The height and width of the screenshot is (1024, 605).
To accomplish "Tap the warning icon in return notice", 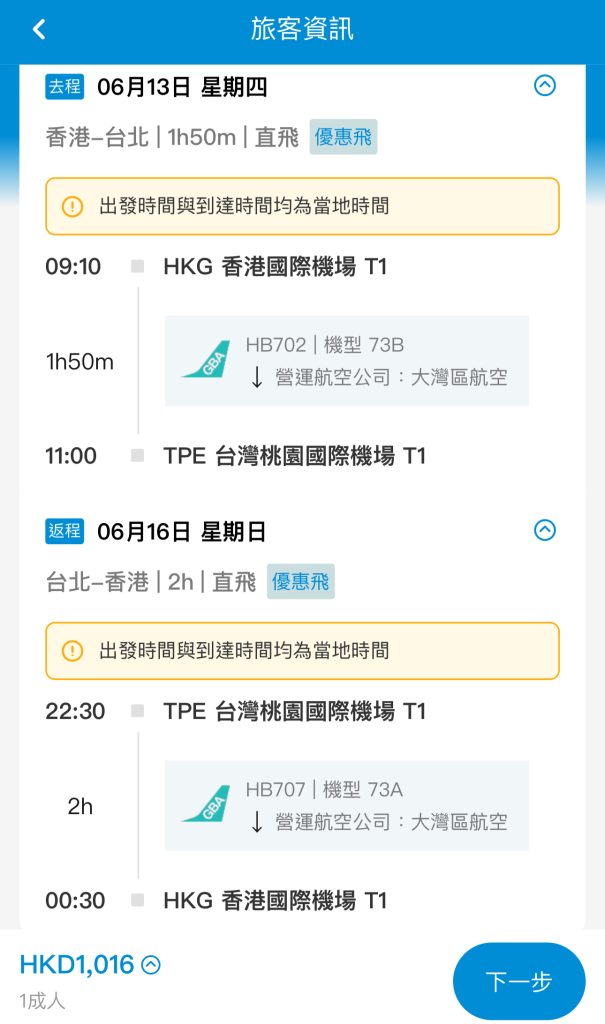I will coord(72,651).
